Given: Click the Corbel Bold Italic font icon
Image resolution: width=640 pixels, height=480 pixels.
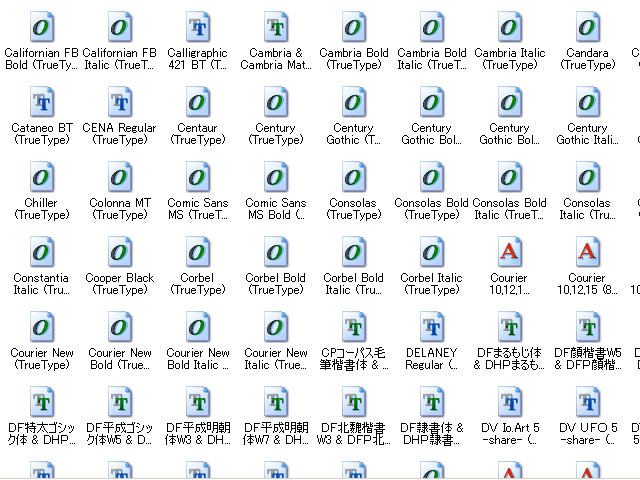Looking at the screenshot, I should [353, 252].
